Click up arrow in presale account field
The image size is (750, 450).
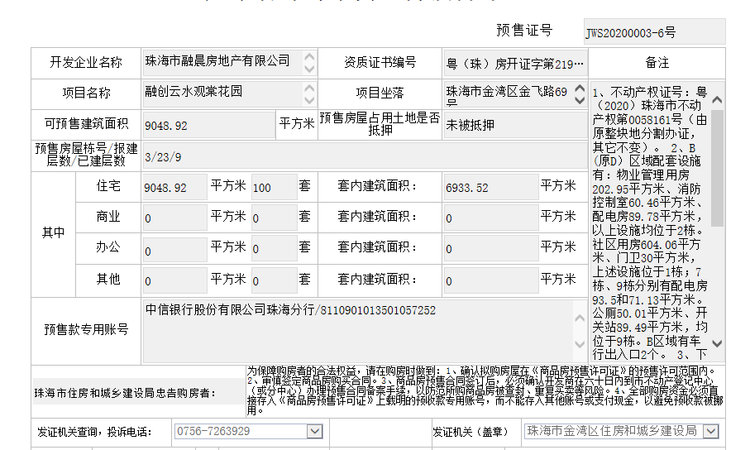(580, 318)
